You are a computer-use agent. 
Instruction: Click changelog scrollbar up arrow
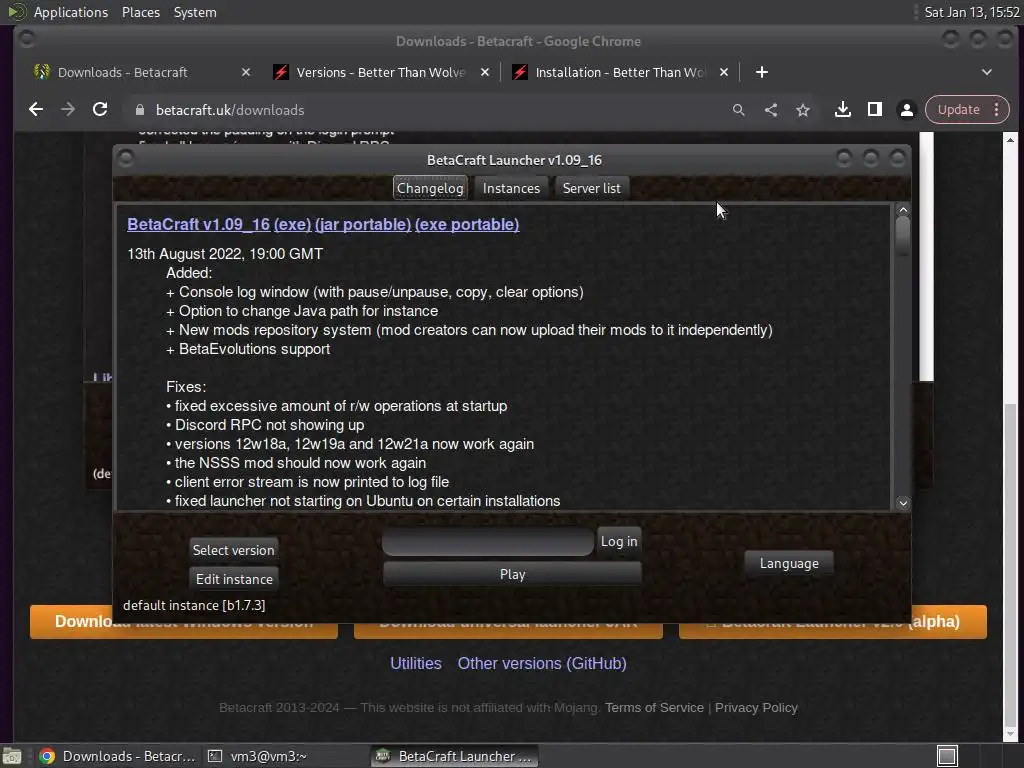pyautogui.click(x=903, y=210)
